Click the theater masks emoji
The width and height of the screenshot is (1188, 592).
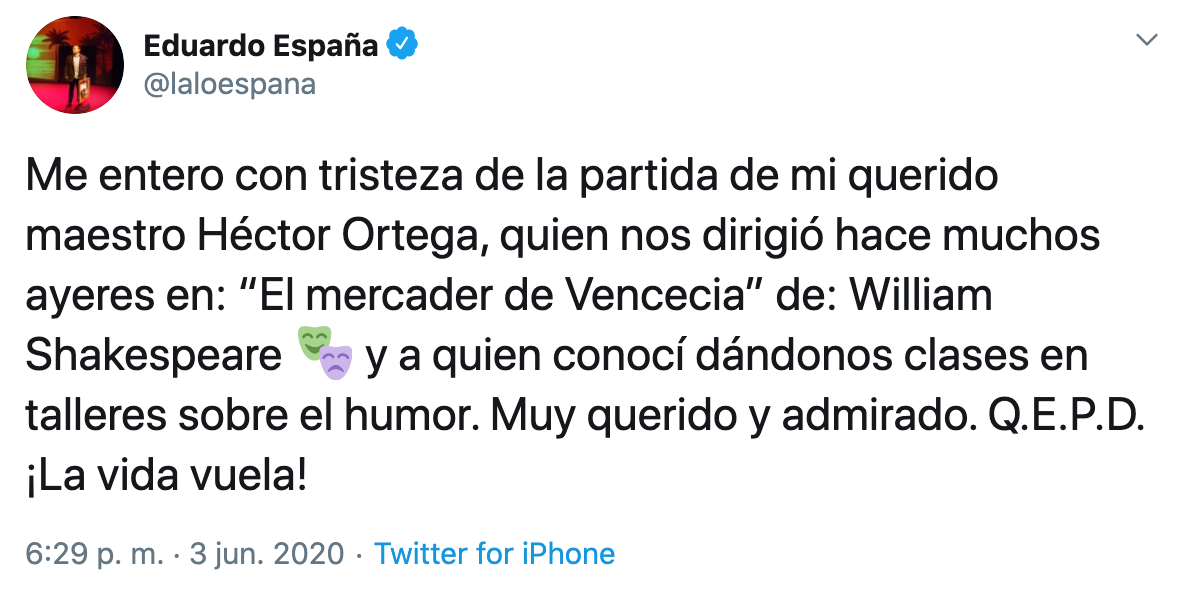tap(325, 356)
